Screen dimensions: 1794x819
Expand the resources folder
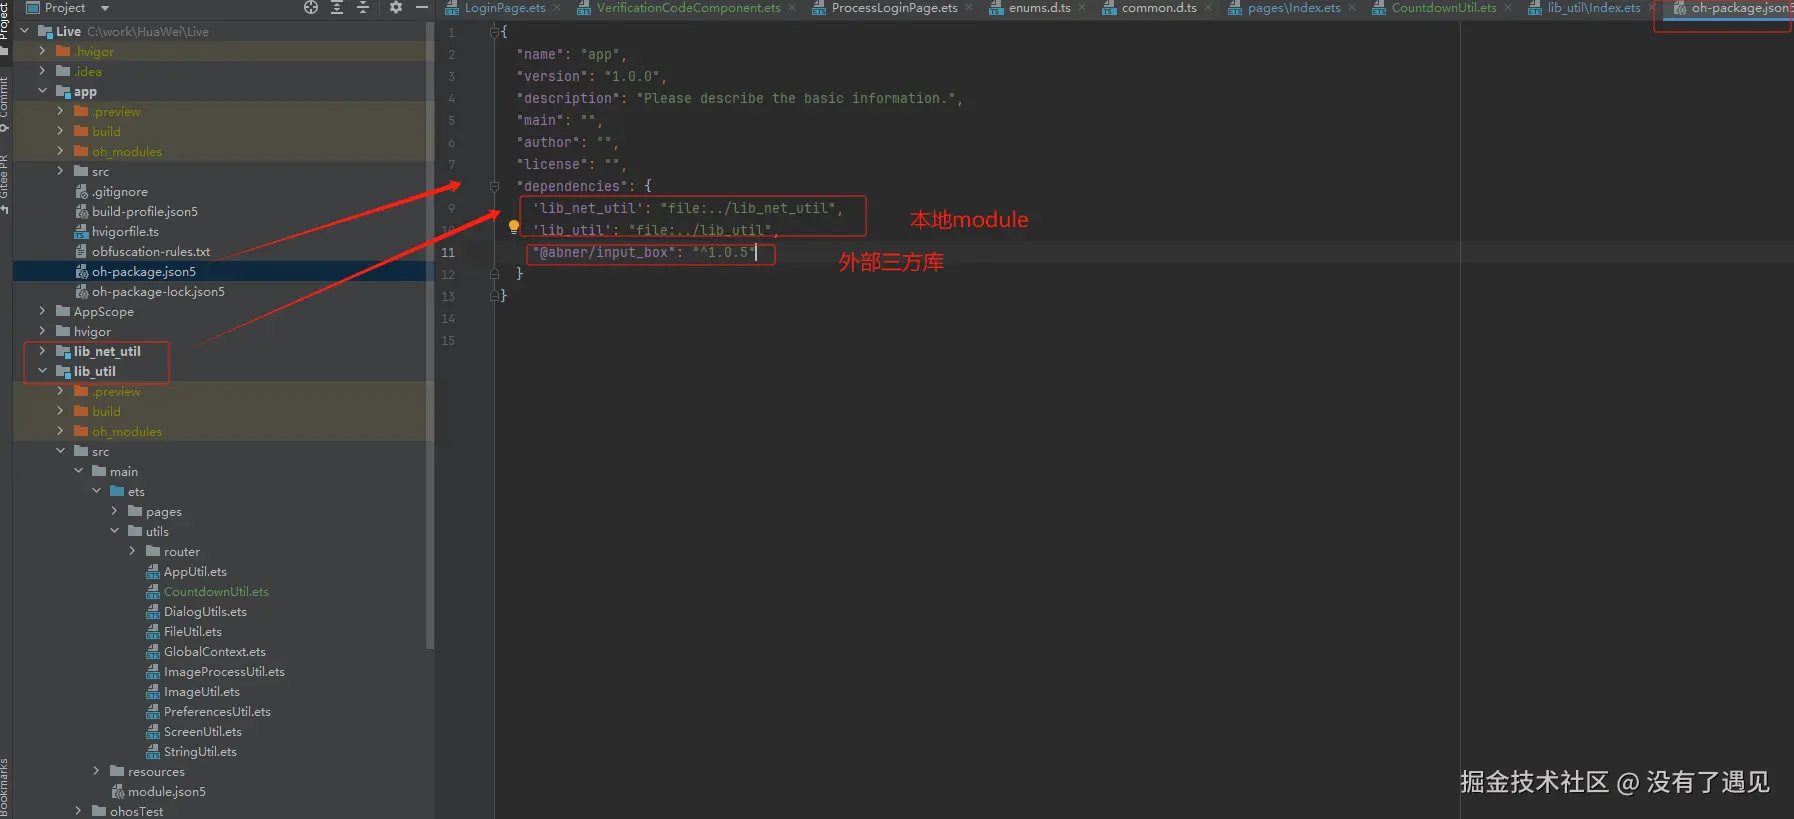(x=96, y=771)
